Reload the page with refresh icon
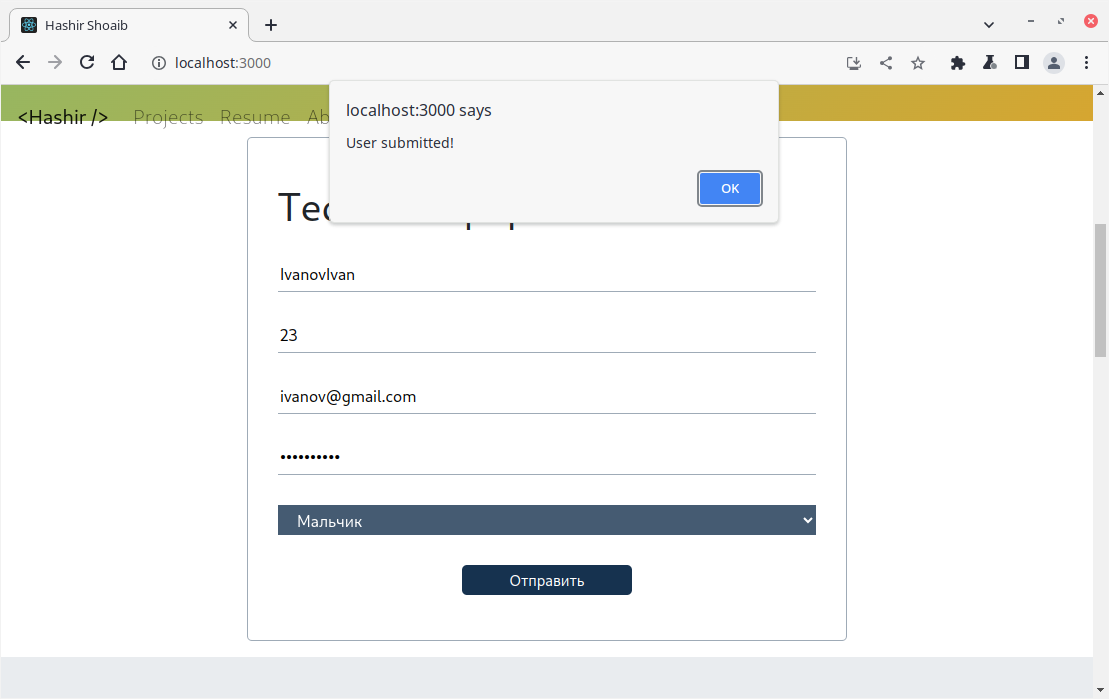 point(87,62)
